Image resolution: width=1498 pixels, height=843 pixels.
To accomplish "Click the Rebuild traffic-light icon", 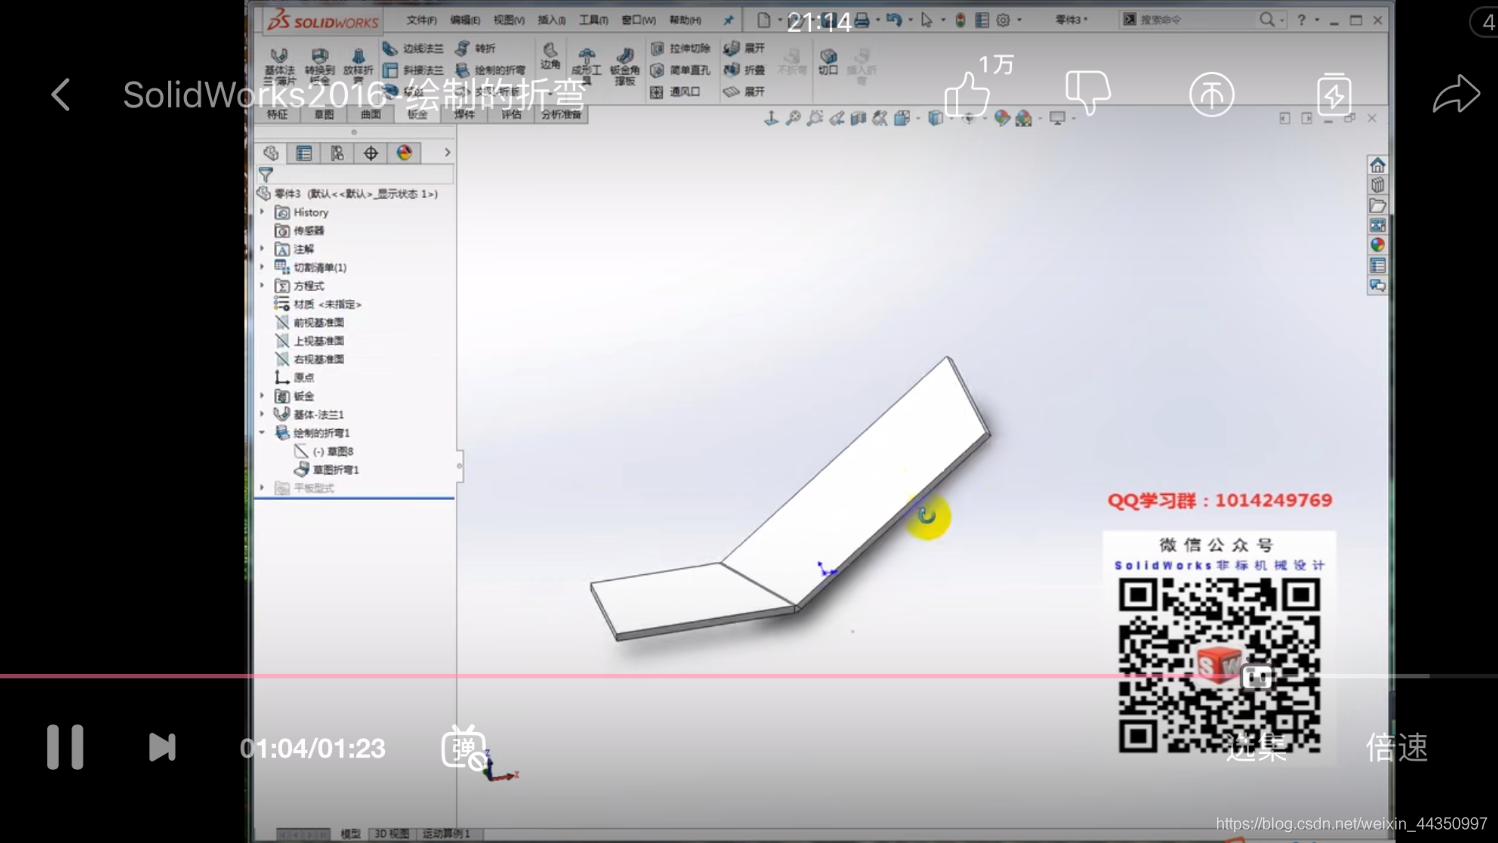I will [960, 20].
